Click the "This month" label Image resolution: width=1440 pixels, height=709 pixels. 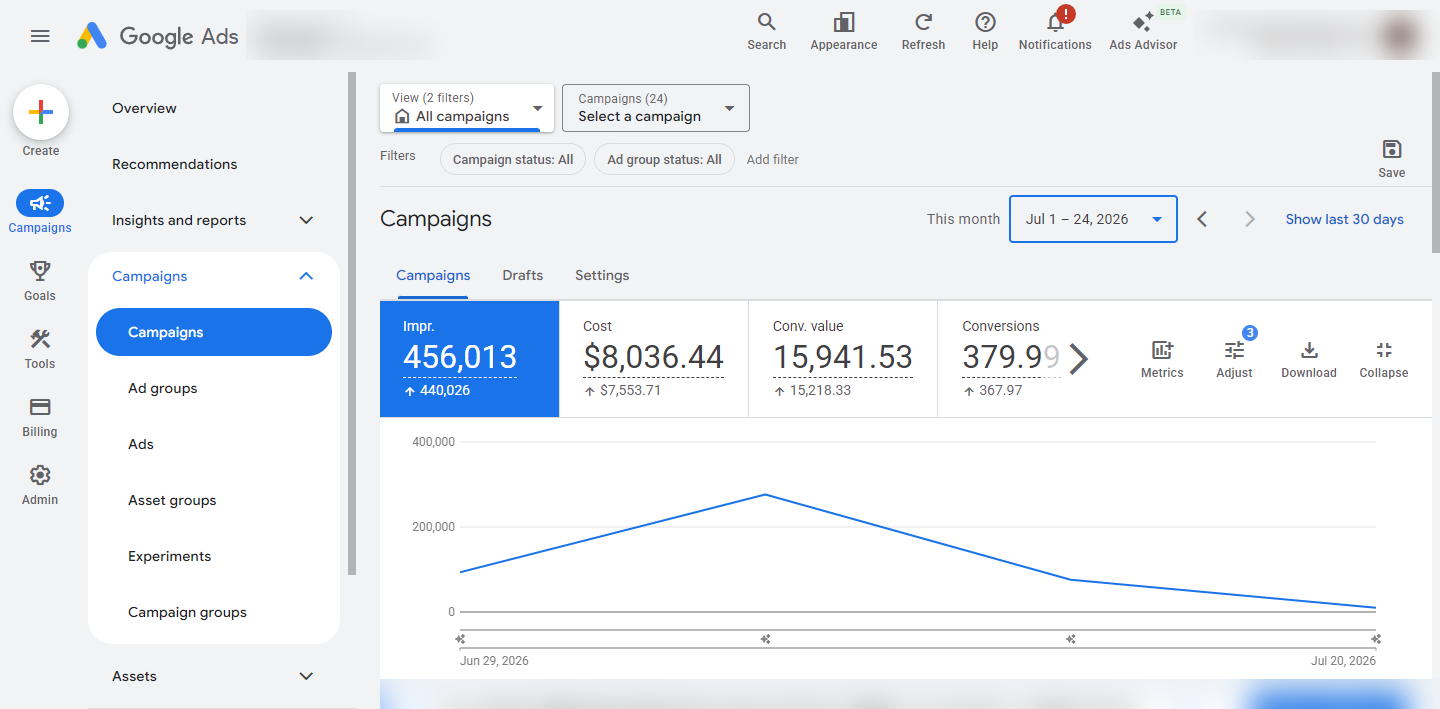pos(963,219)
